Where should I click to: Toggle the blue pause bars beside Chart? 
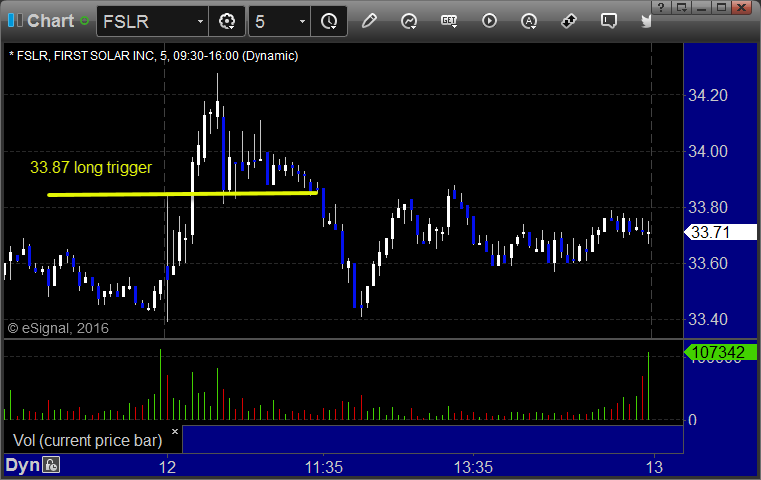pos(15,20)
